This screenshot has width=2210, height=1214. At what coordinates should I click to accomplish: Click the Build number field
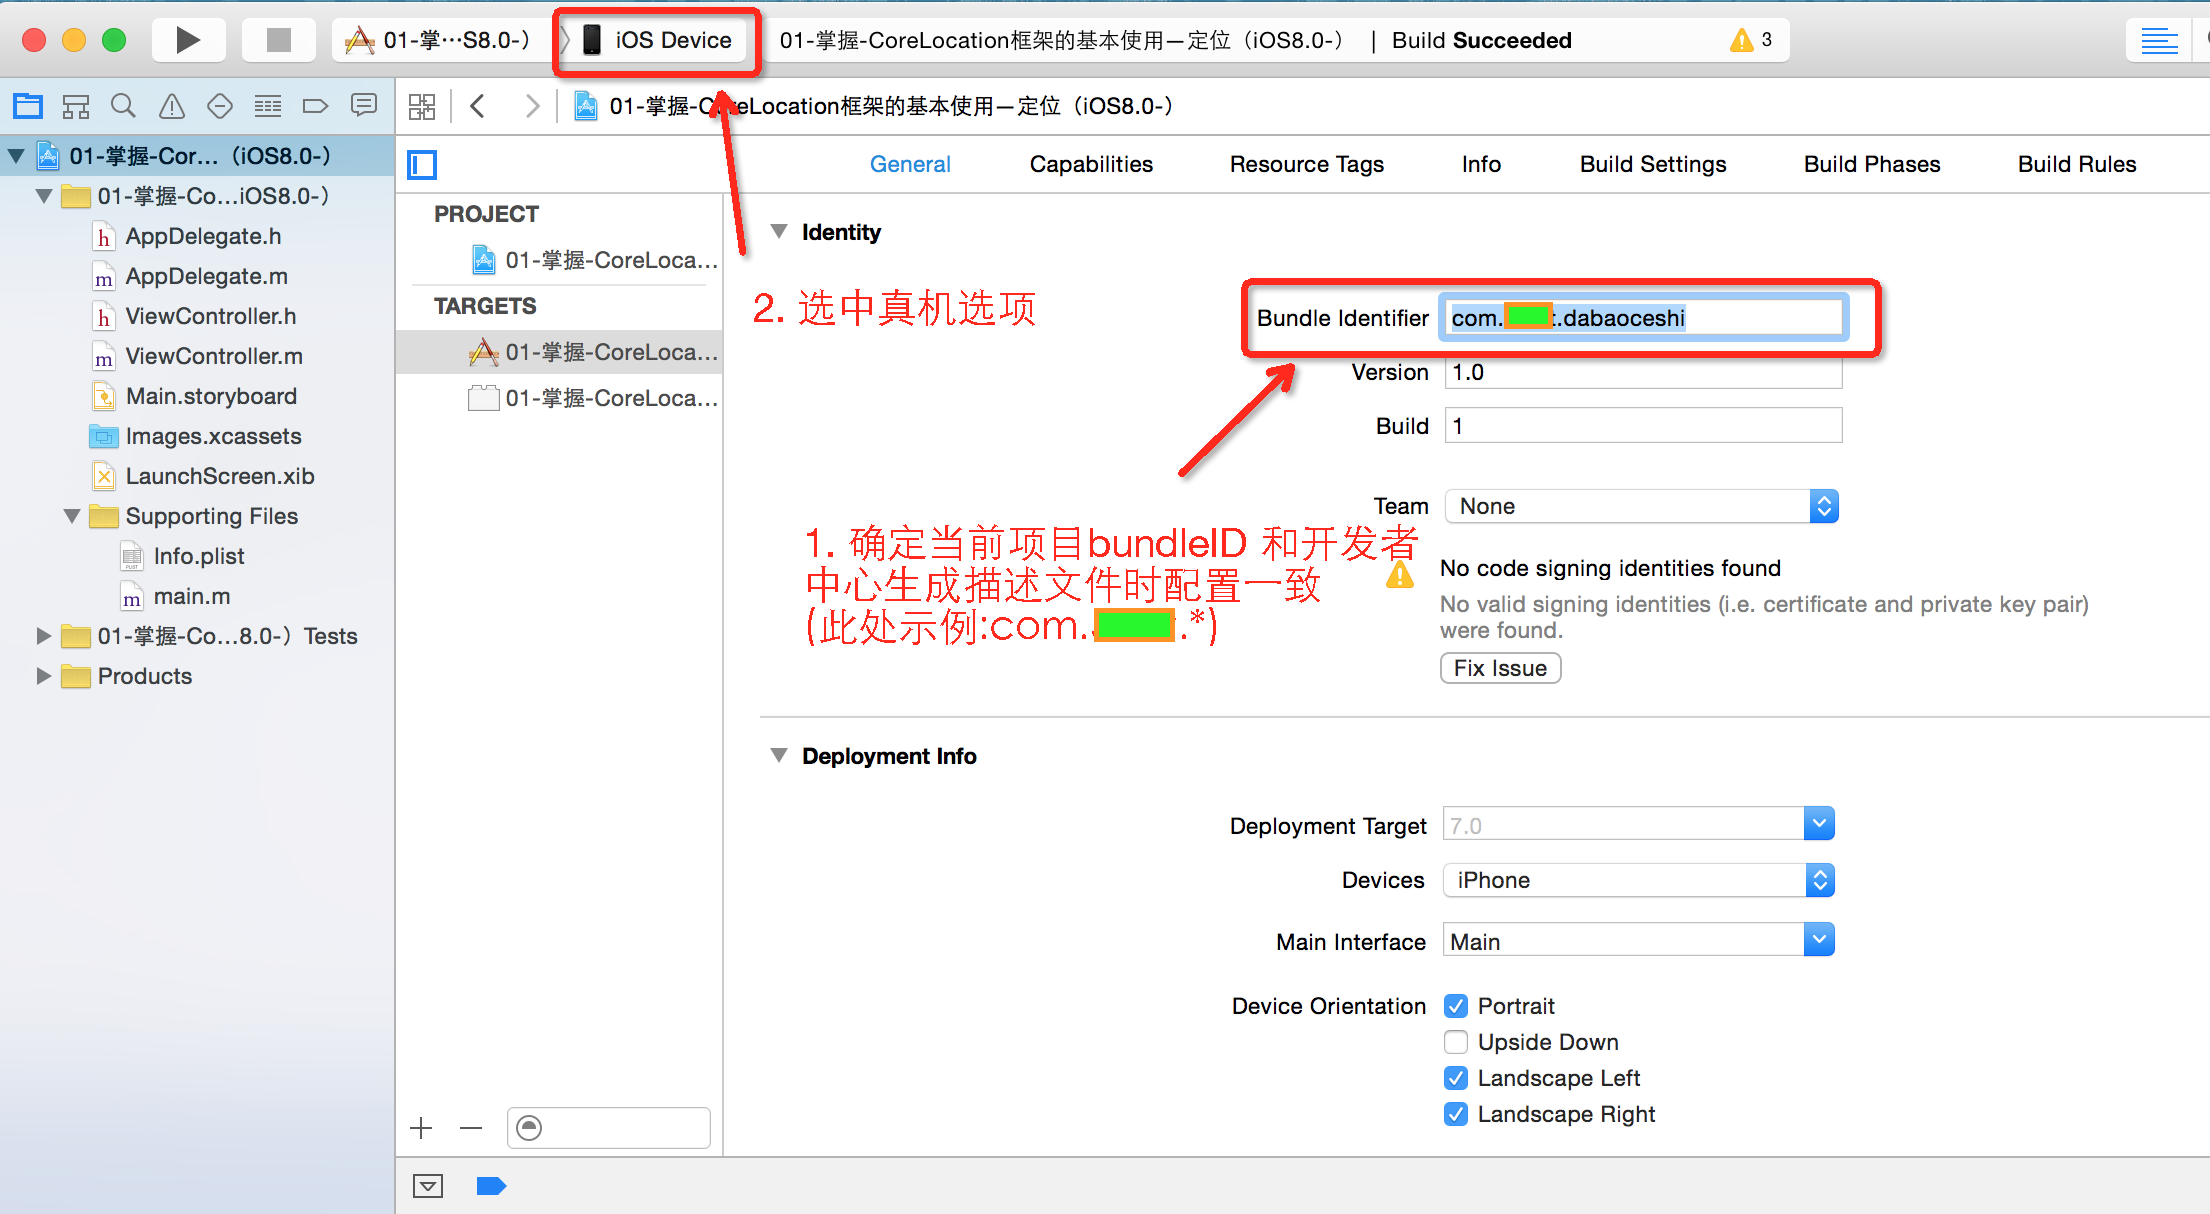click(1643, 425)
